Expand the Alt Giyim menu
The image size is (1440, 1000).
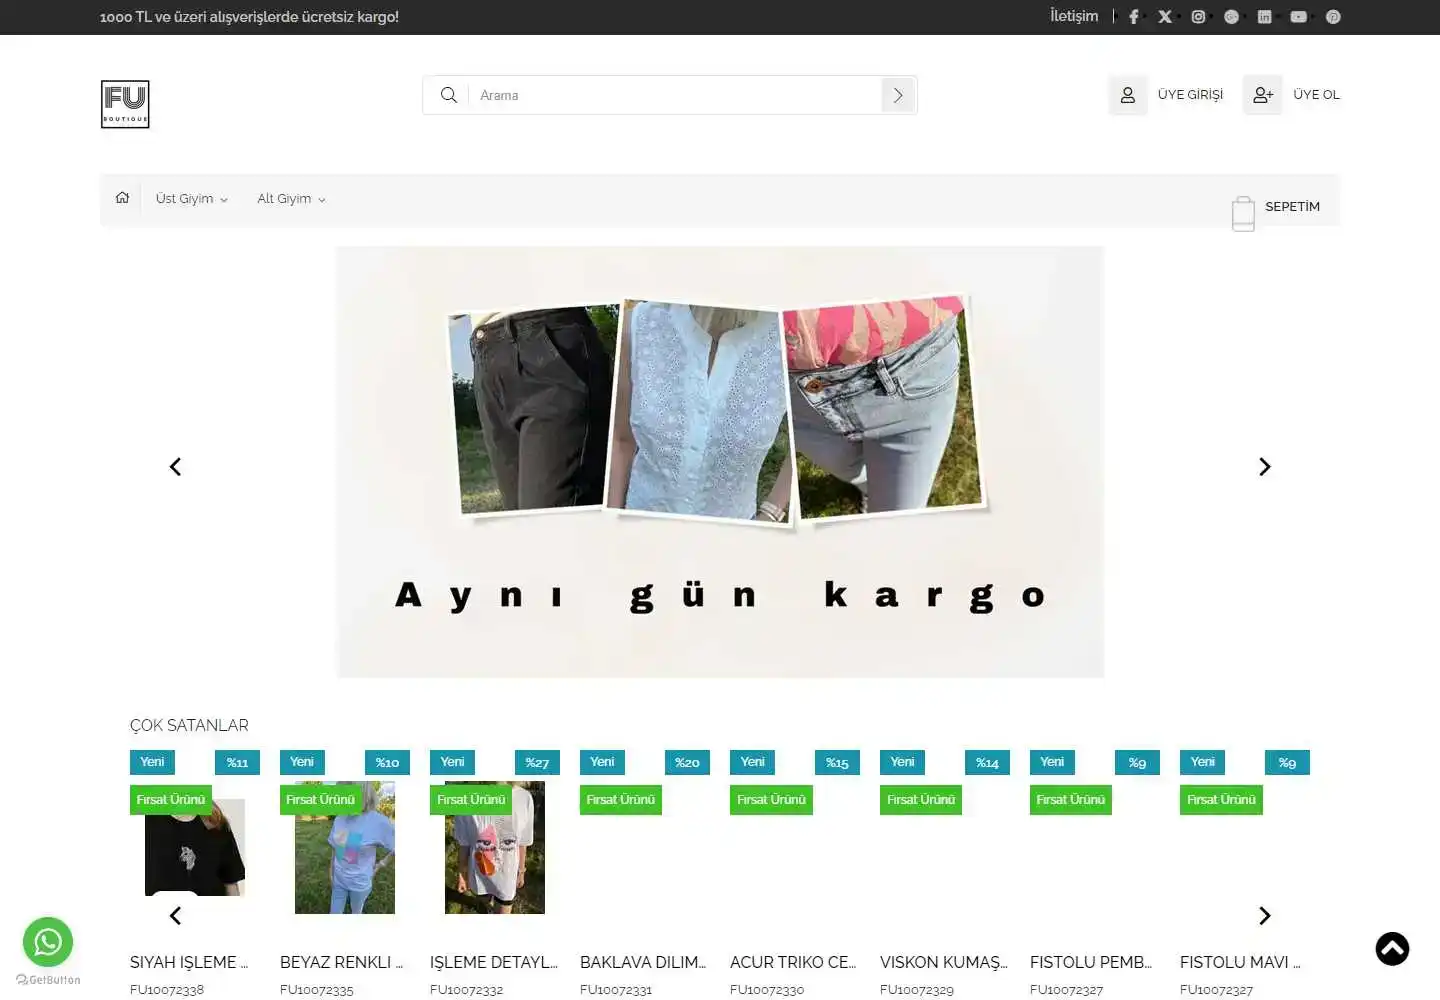[x=291, y=199]
